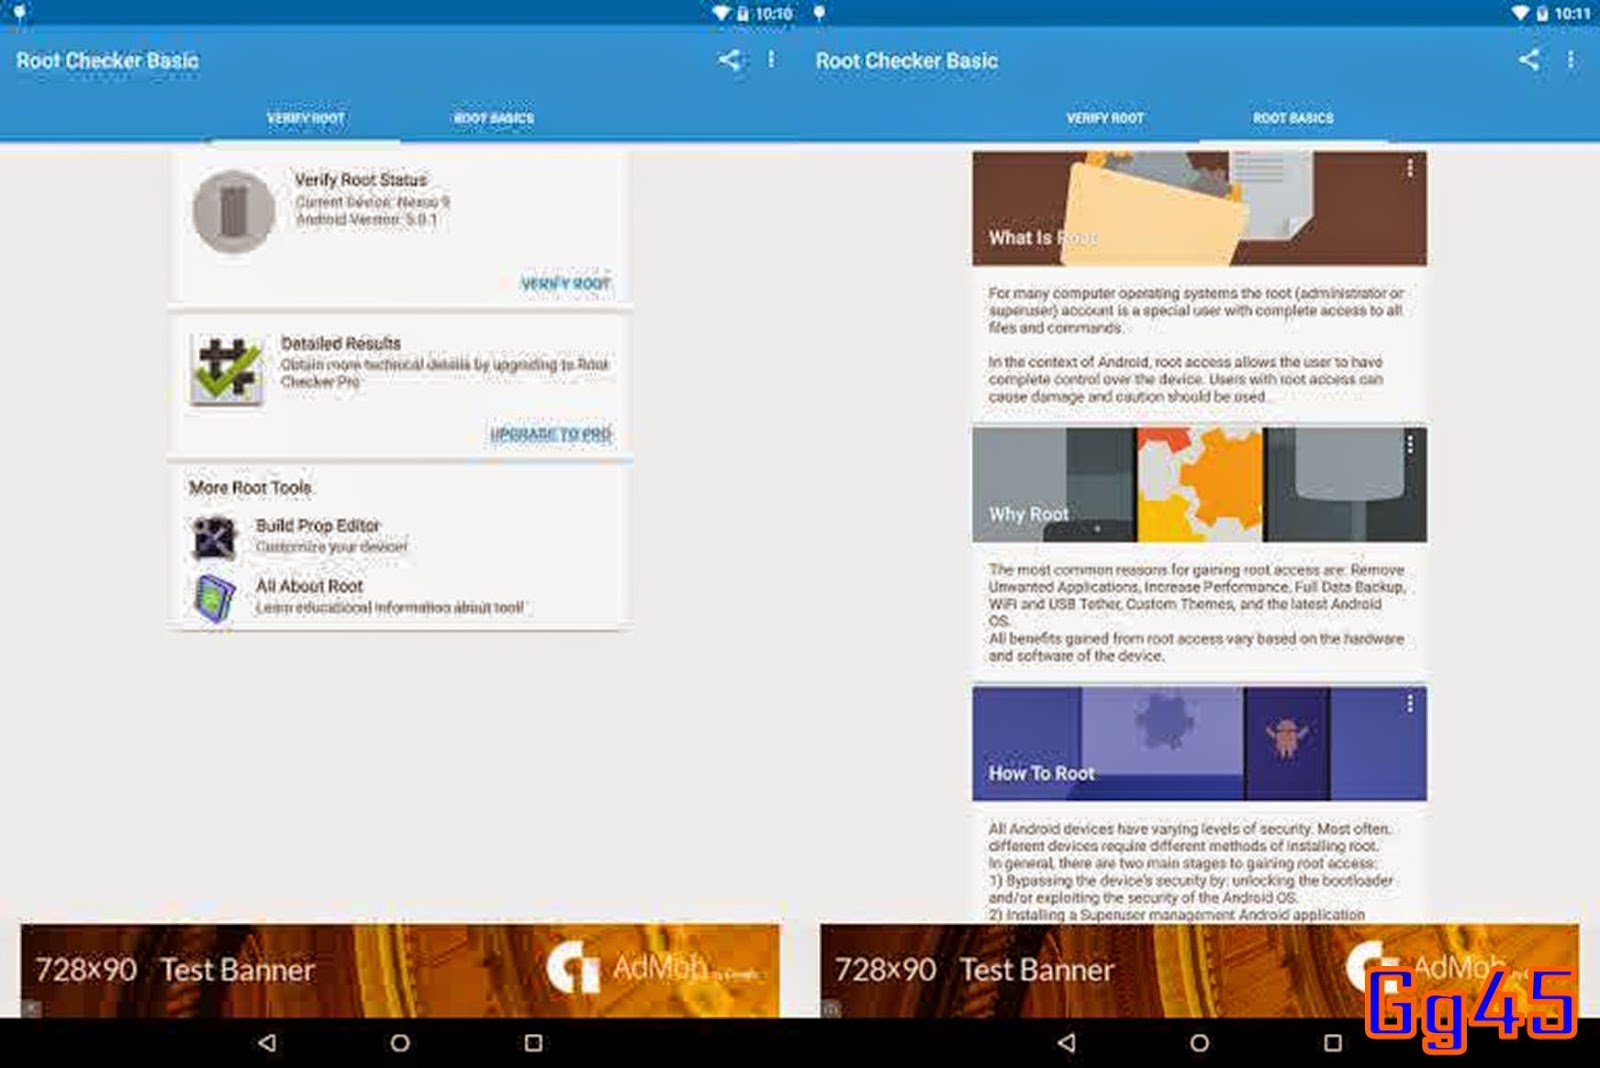Tap the Recents navigation button on the right screen

pyautogui.click(x=1333, y=1043)
